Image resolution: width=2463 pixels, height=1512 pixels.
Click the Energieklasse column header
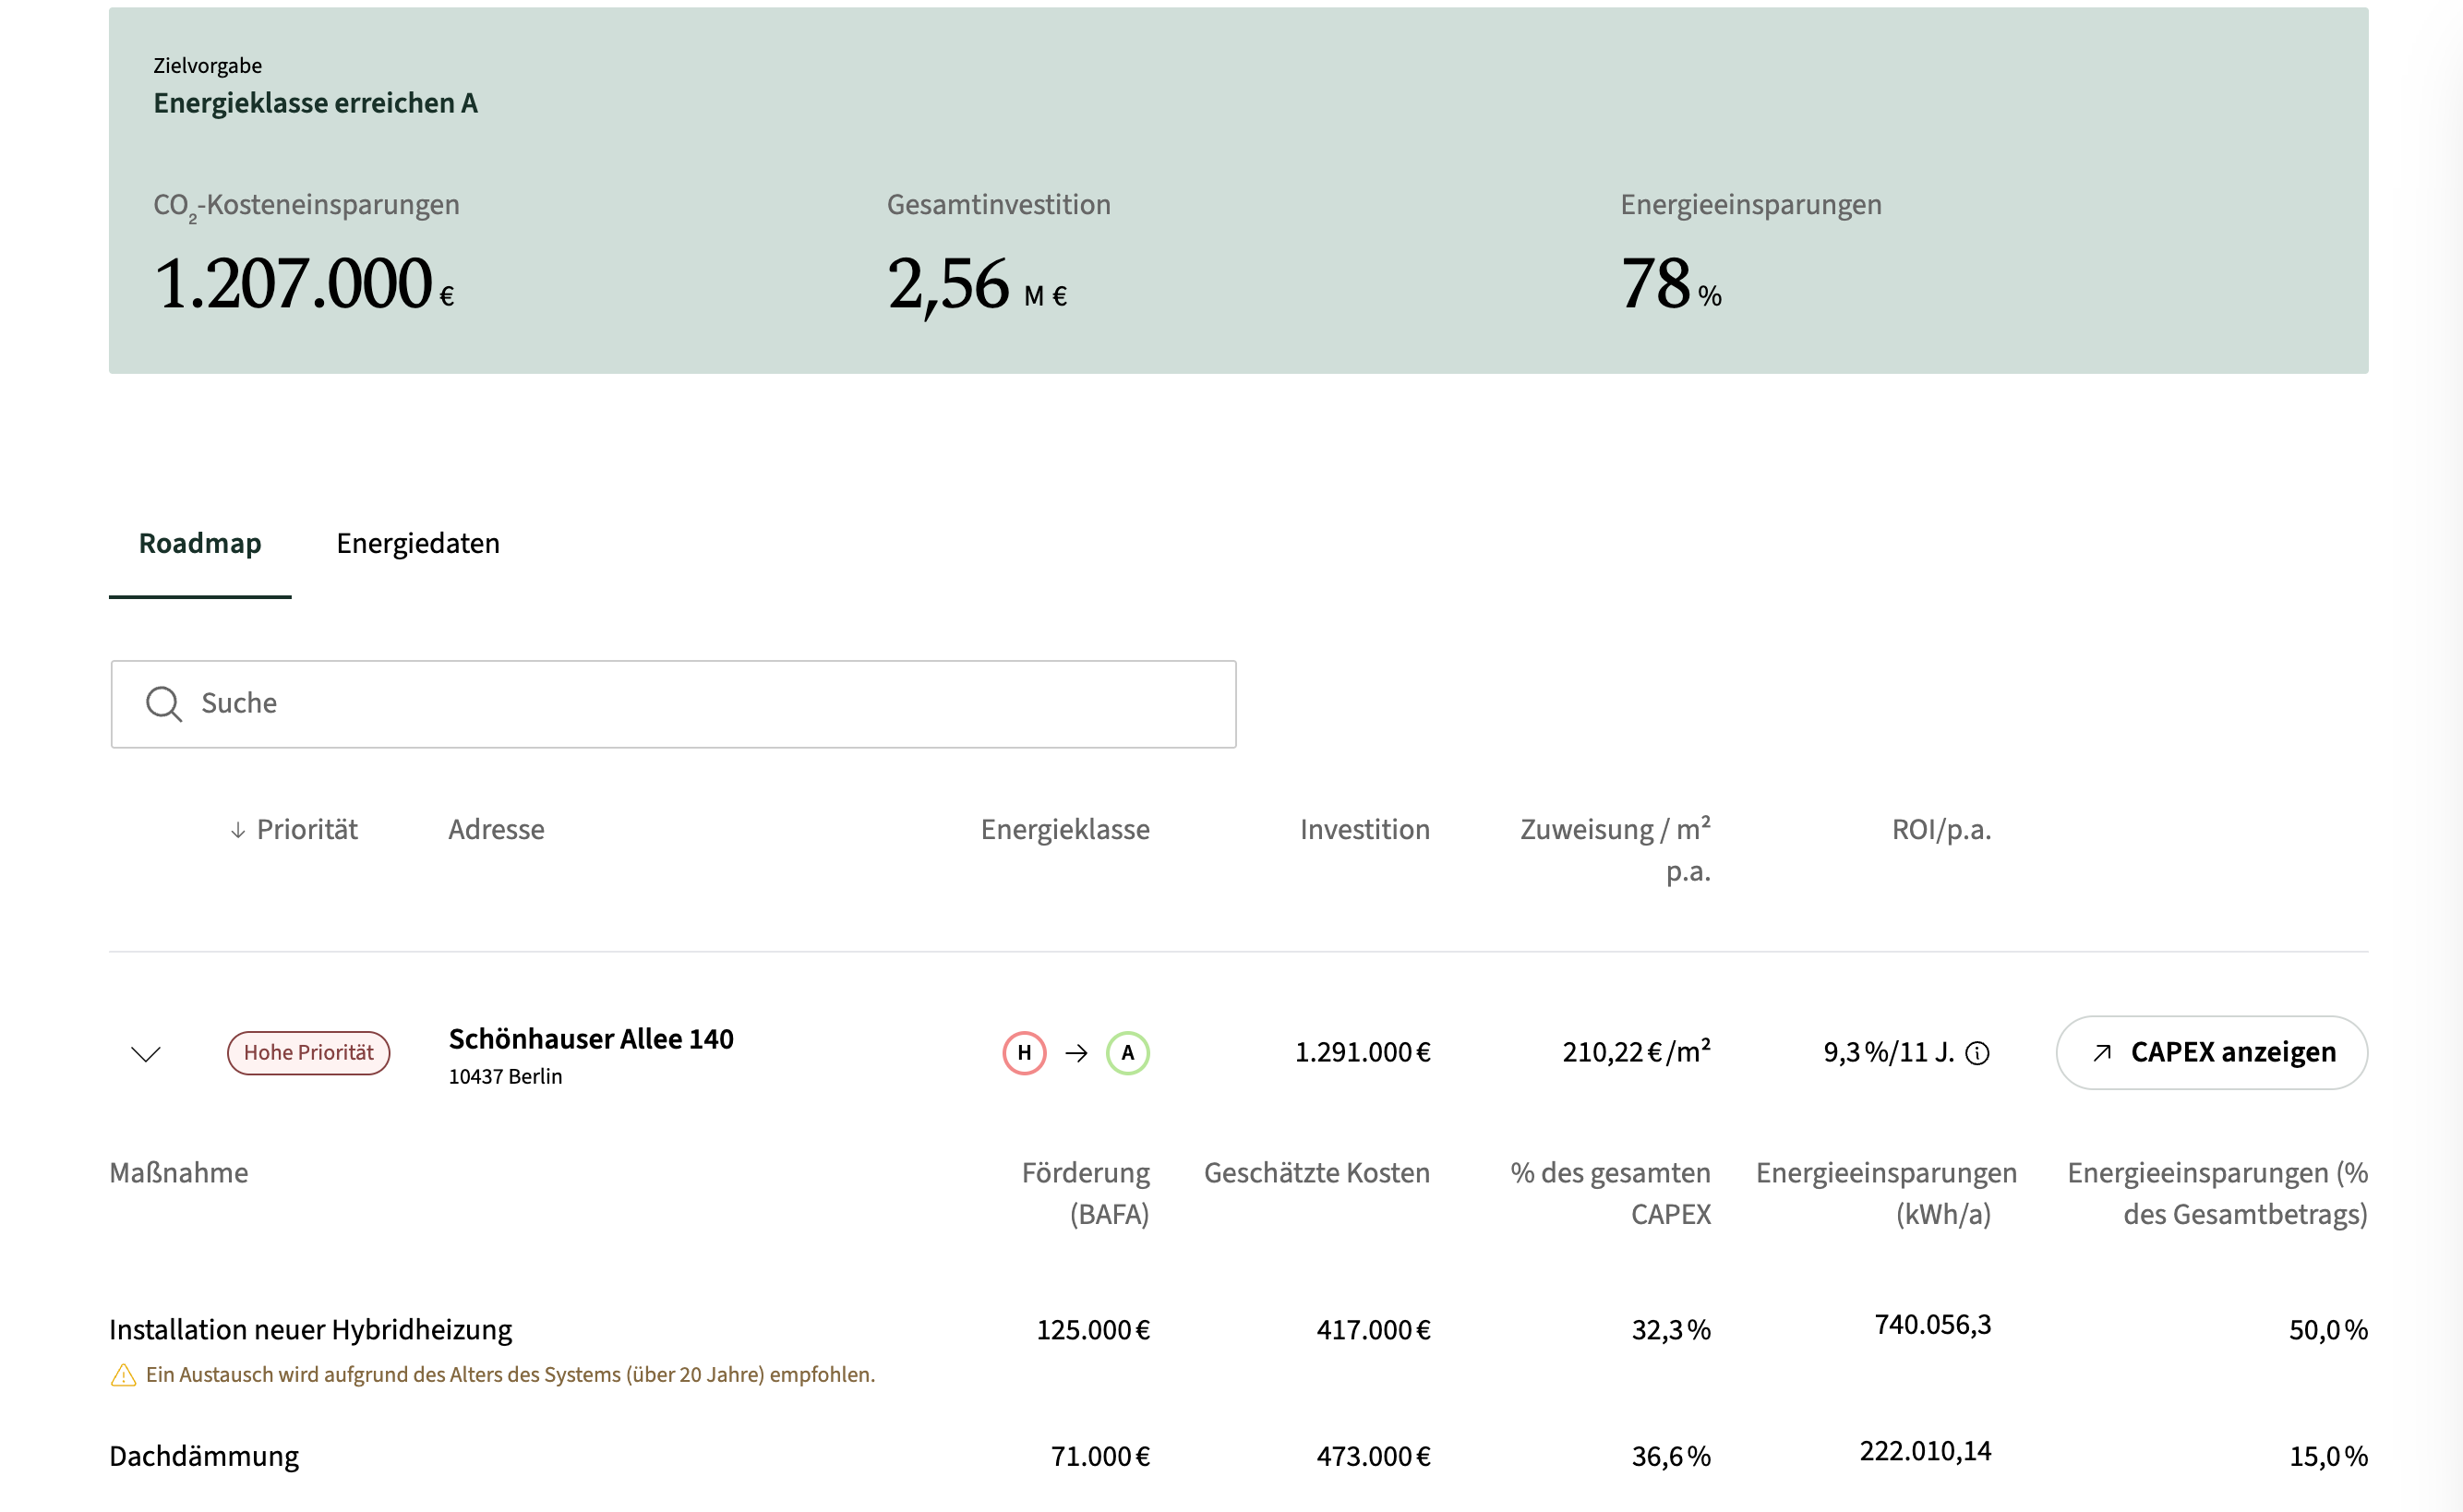pos(1065,830)
